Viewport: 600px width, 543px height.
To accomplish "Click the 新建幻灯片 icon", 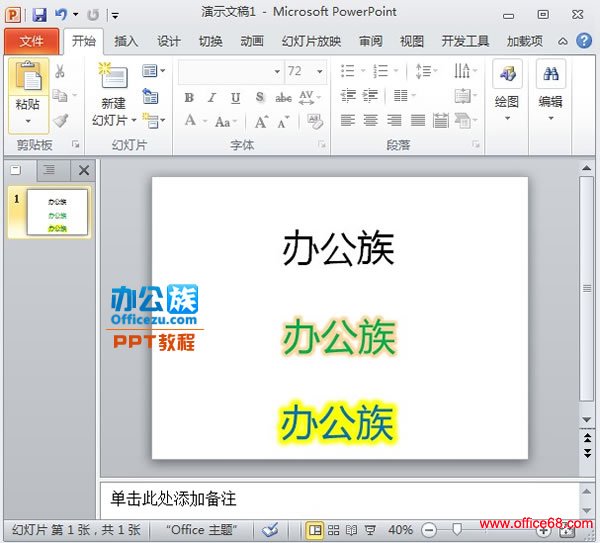I will [x=113, y=75].
